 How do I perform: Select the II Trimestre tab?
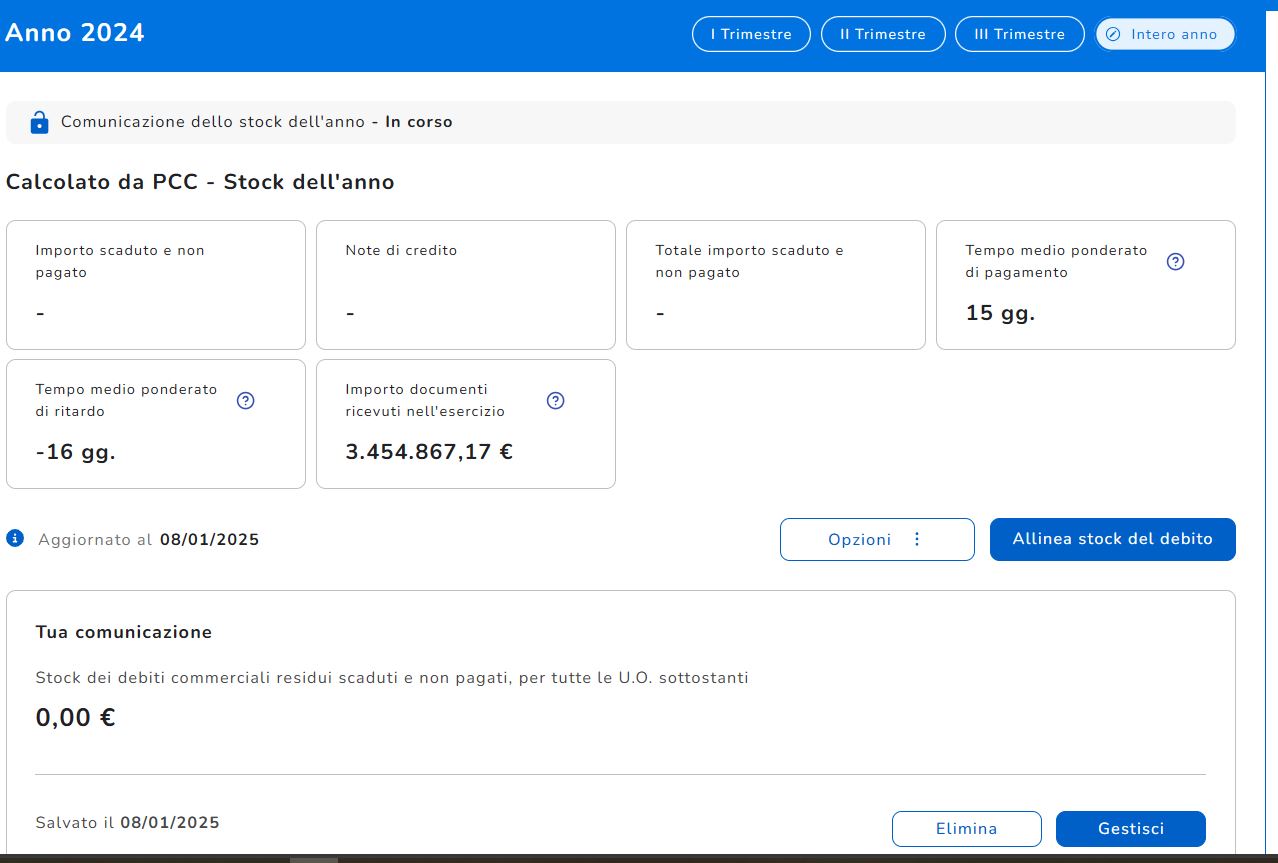pyautogui.click(x=883, y=34)
